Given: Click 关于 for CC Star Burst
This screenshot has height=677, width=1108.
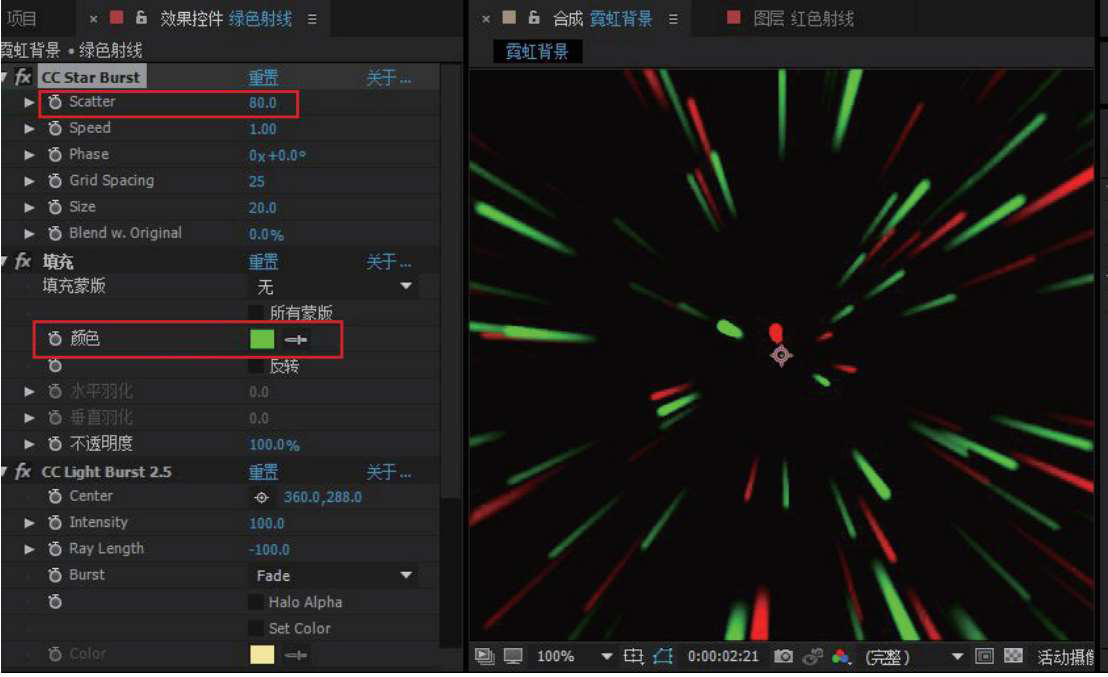Looking at the screenshot, I should 388,78.
